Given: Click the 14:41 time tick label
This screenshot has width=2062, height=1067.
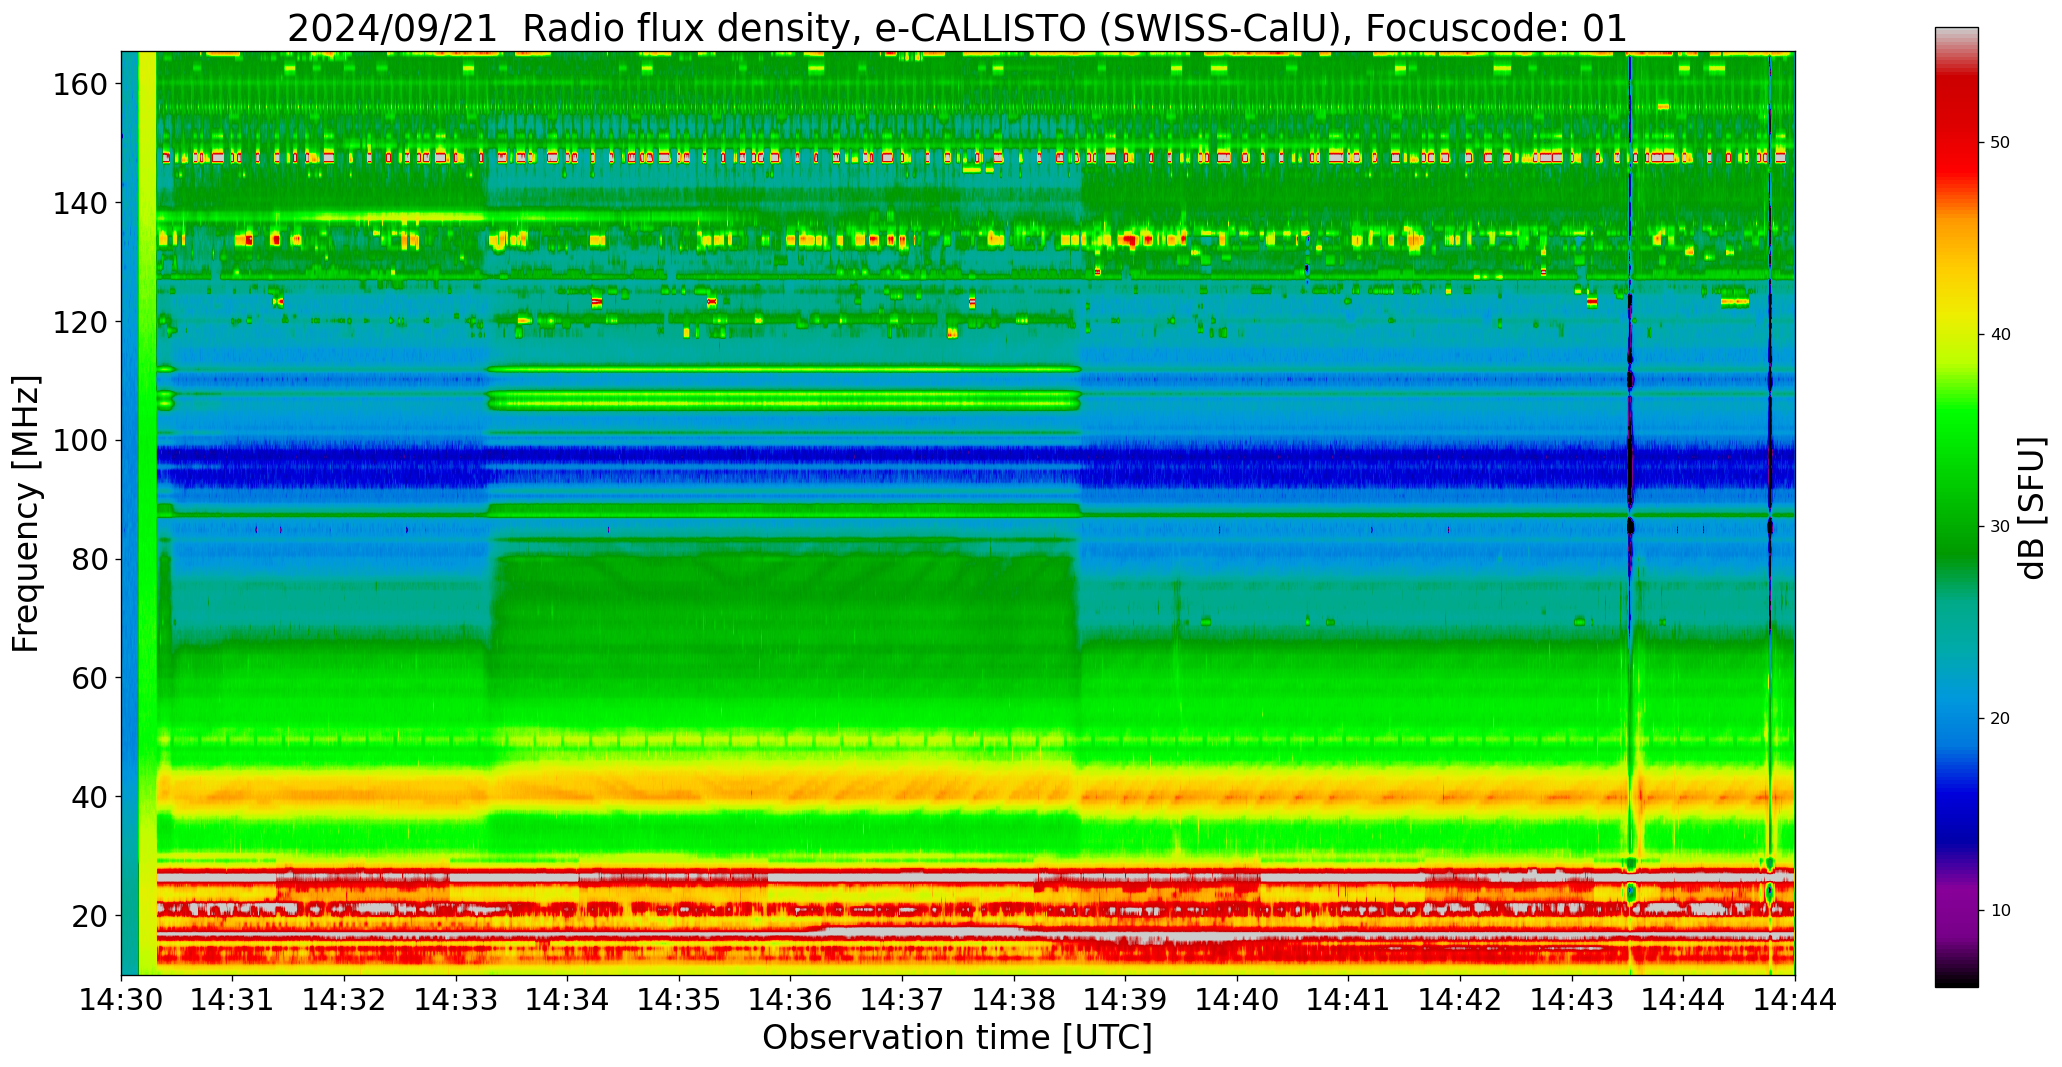Looking at the screenshot, I should tap(1349, 999).
